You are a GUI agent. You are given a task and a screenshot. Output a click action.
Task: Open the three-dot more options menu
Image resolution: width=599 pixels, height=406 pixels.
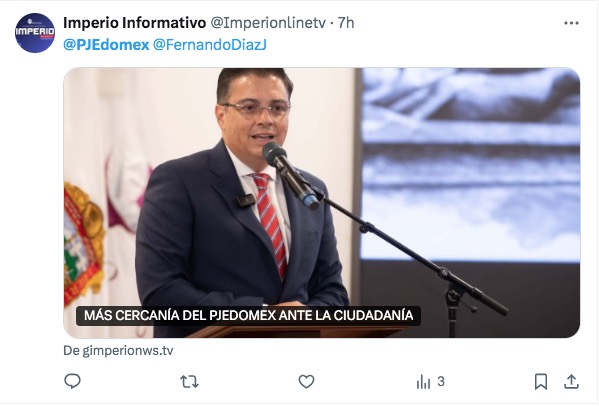tap(571, 23)
